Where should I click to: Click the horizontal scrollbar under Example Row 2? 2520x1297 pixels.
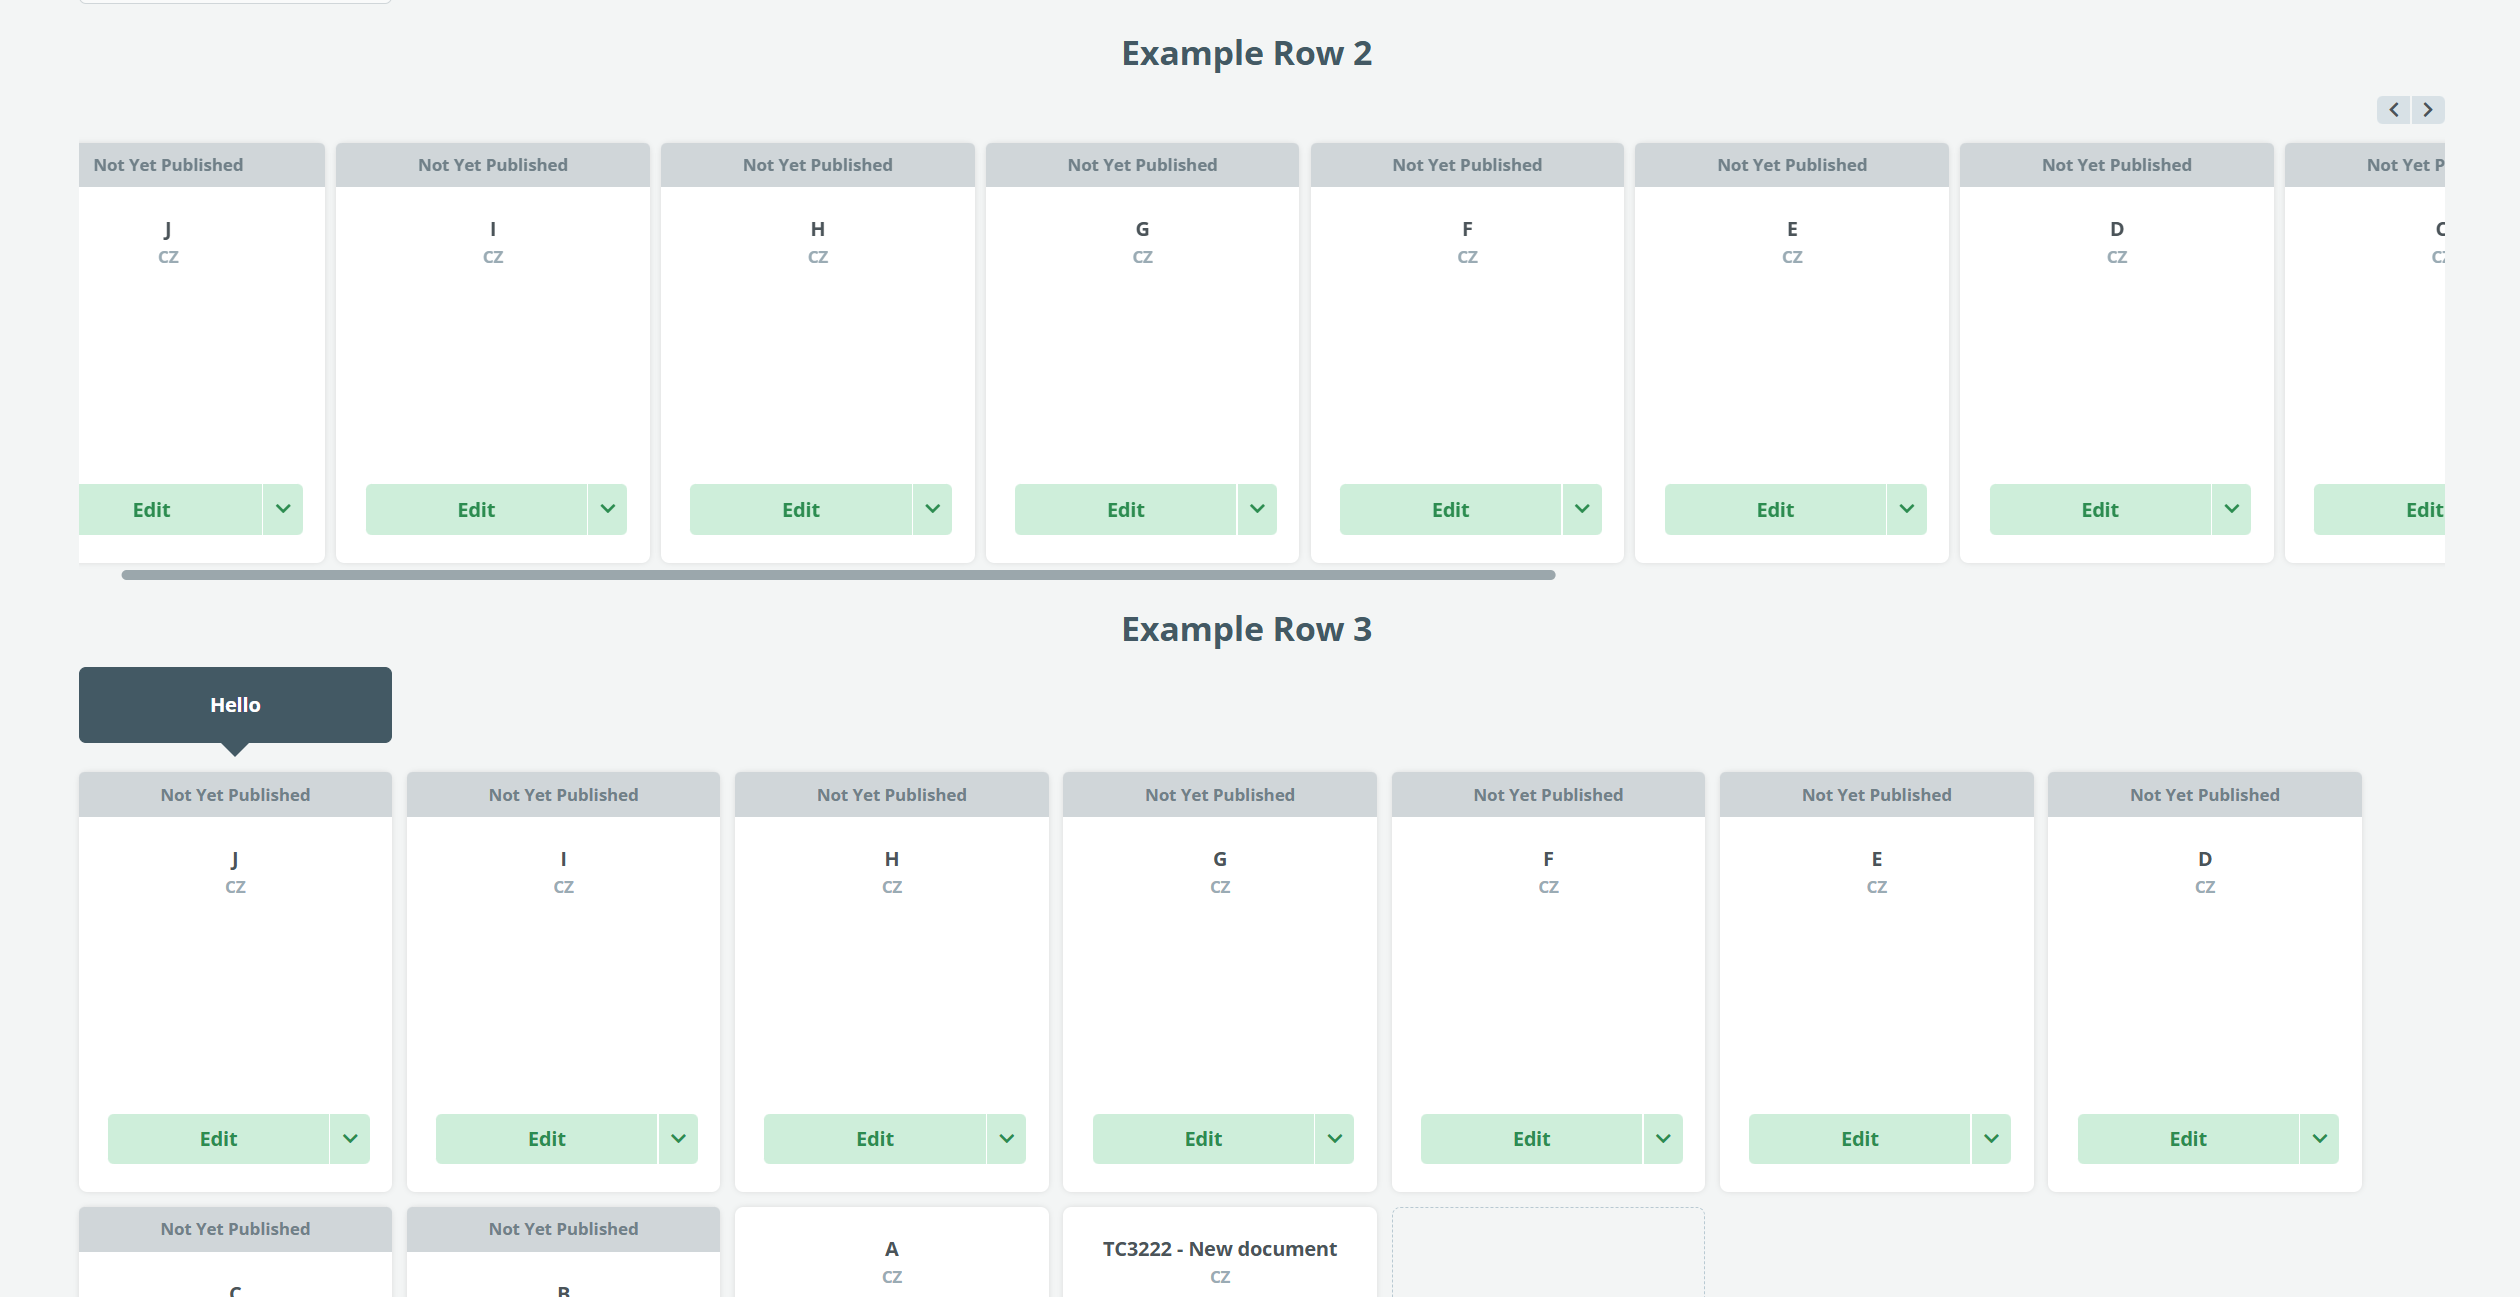(x=838, y=575)
